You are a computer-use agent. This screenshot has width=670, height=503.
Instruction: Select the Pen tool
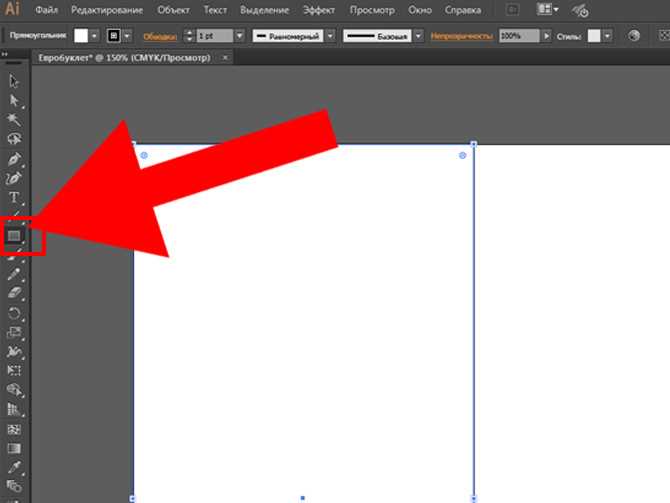(x=14, y=159)
